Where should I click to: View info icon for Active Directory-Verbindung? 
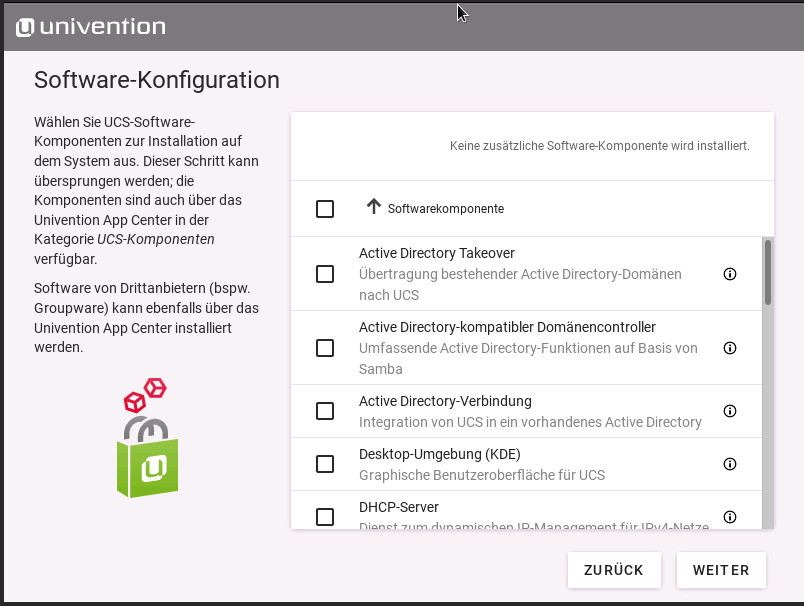click(730, 411)
